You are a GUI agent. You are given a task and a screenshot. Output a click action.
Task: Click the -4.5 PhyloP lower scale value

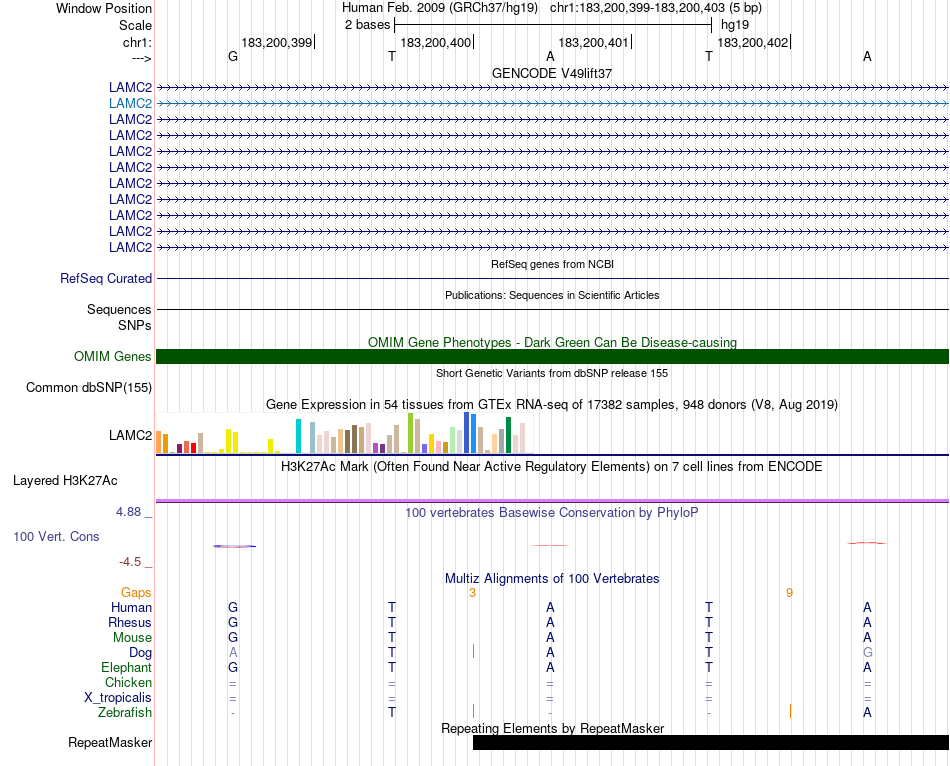[130, 562]
